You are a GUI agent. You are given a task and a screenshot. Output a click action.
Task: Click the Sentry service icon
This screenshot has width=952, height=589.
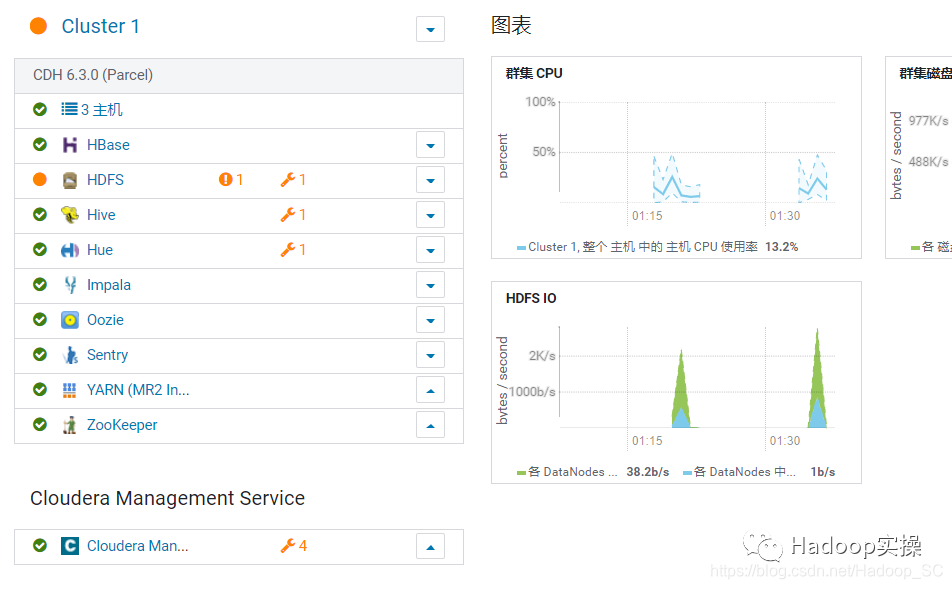click(70, 355)
